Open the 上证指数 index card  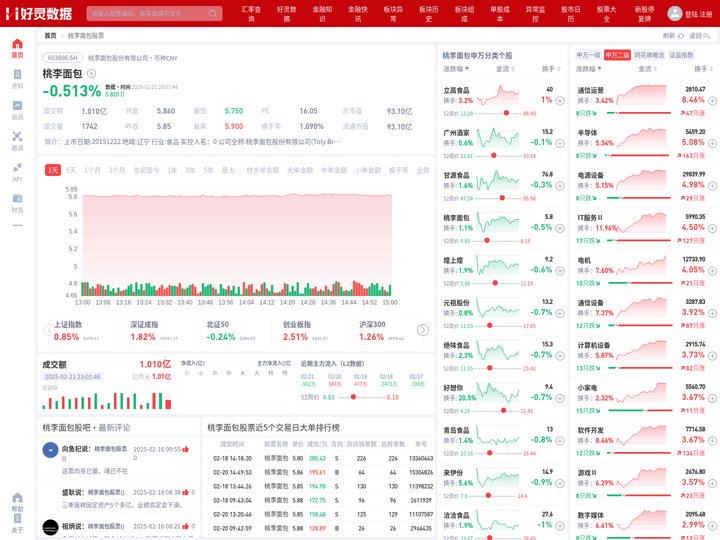(82, 331)
